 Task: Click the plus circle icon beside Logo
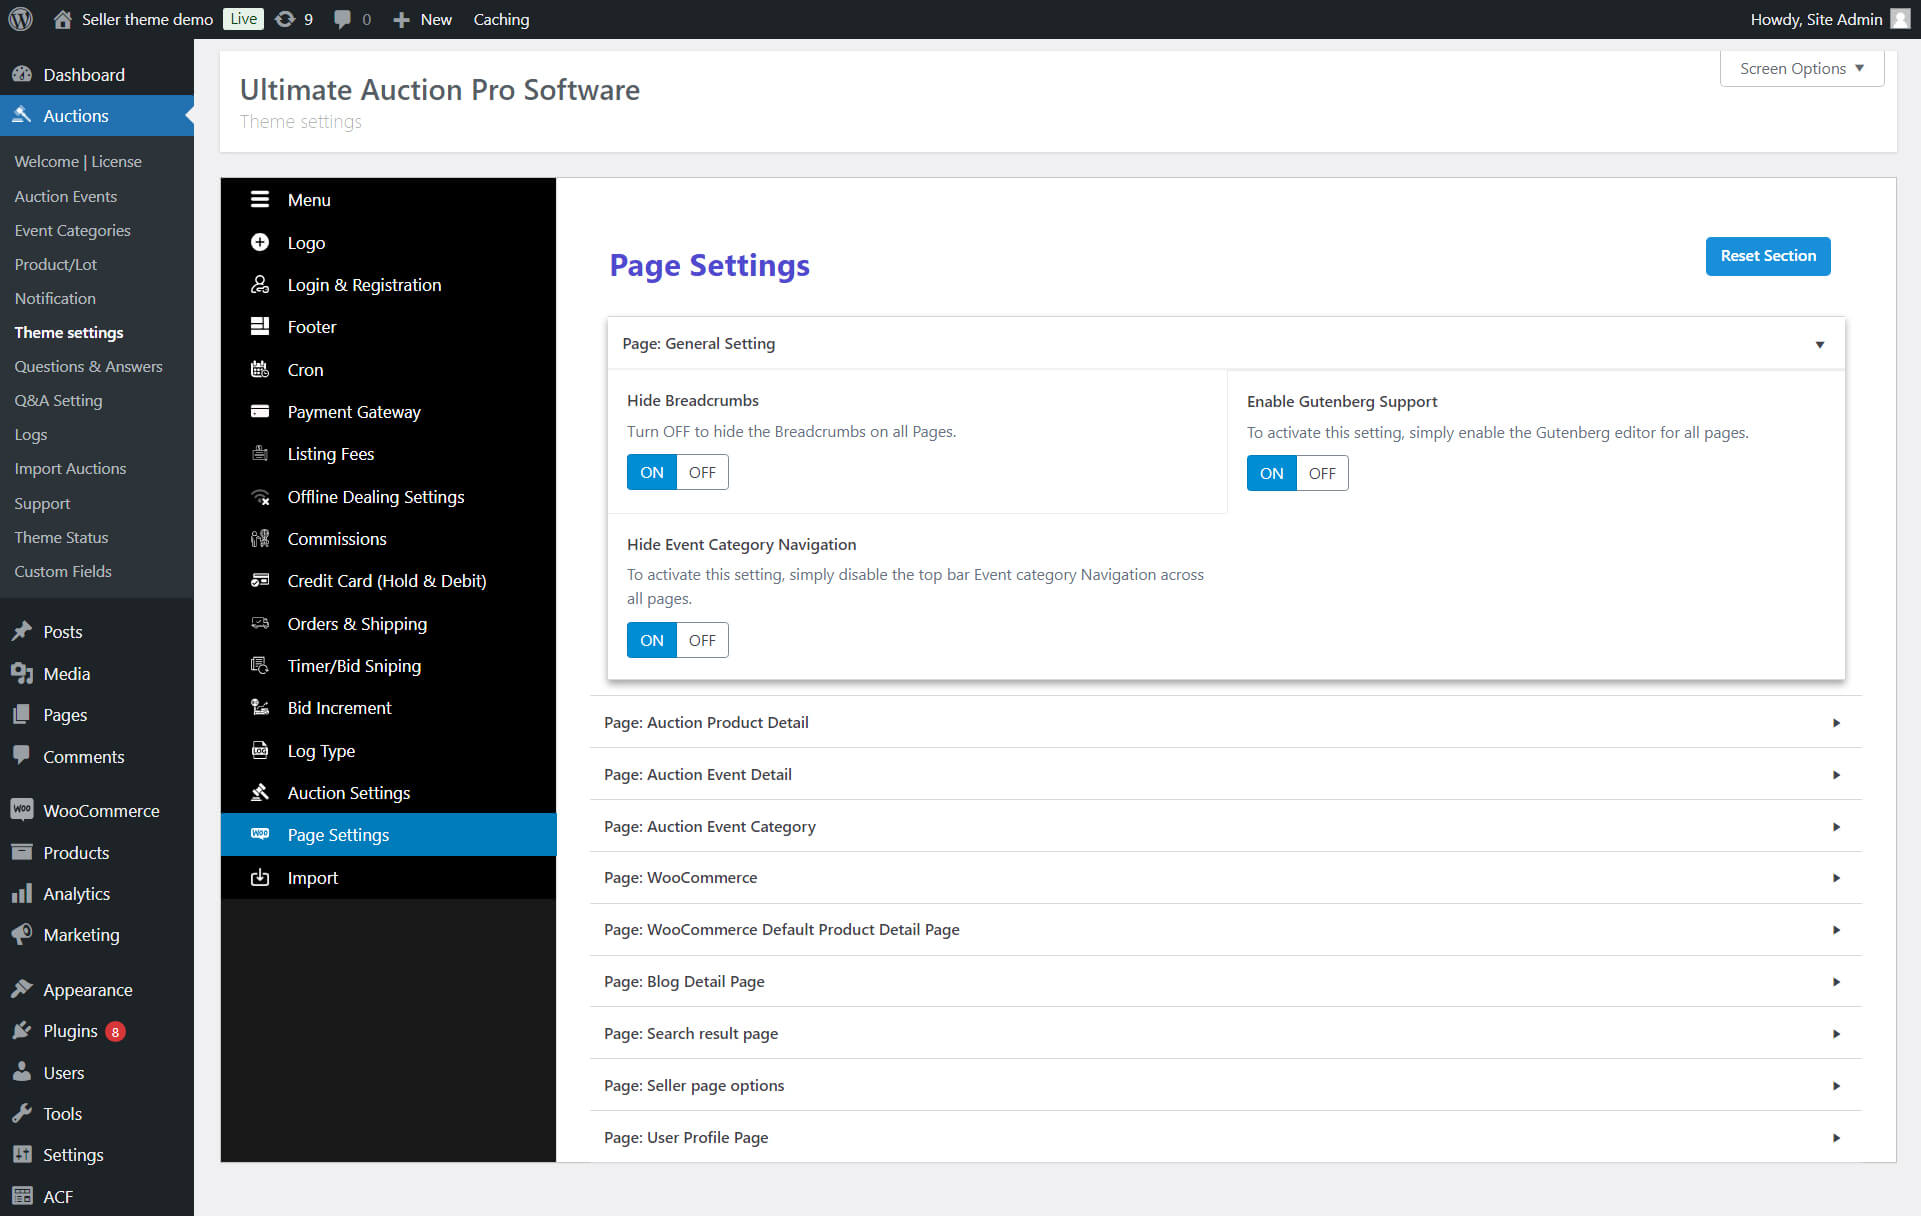point(260,242)
